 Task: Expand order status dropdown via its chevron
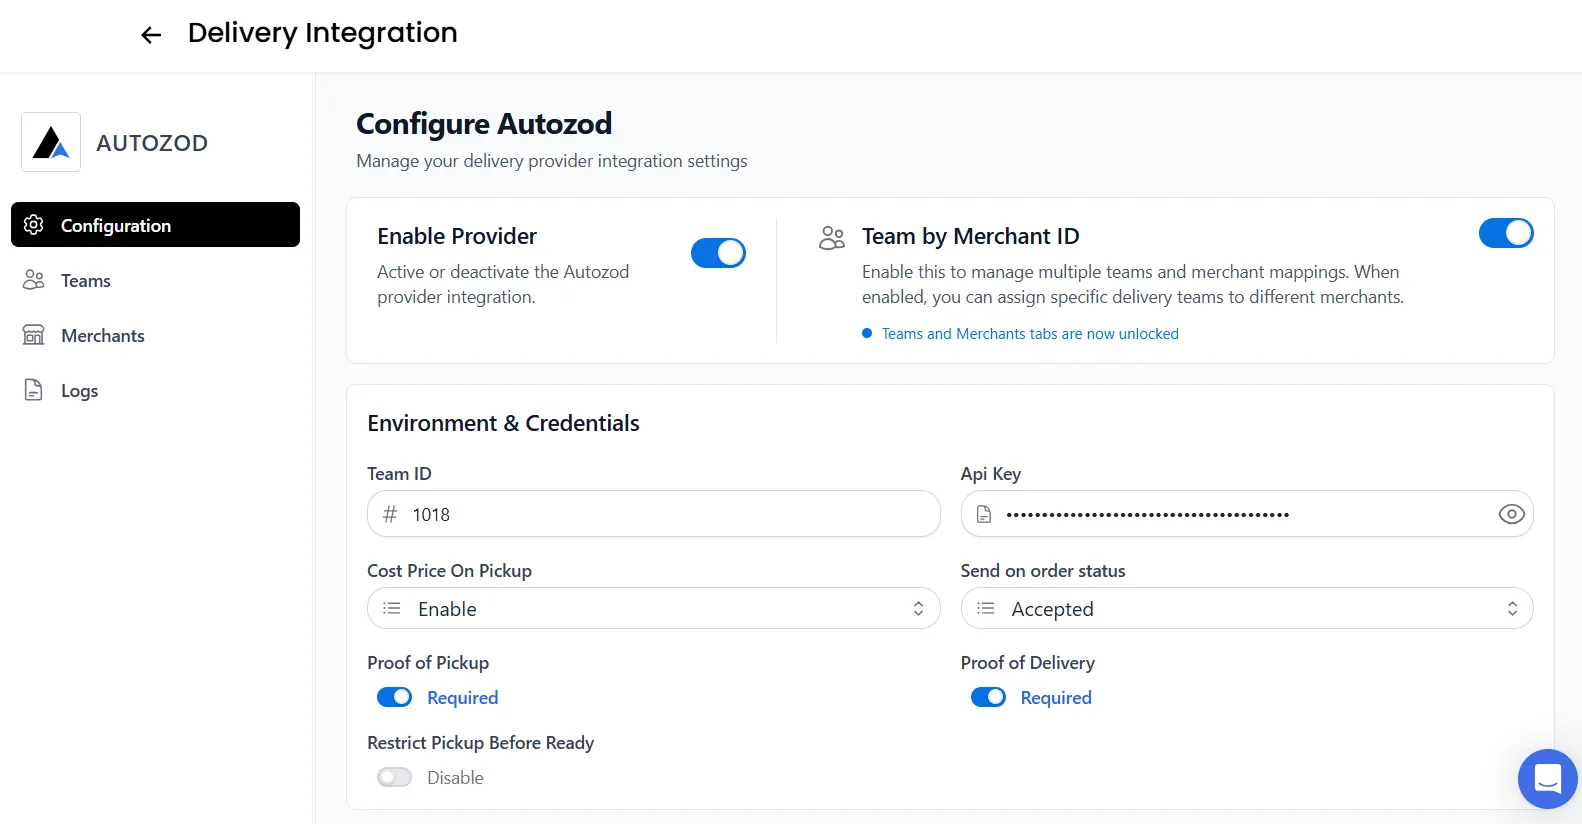pyautogui.click(x=1512, y=608)
